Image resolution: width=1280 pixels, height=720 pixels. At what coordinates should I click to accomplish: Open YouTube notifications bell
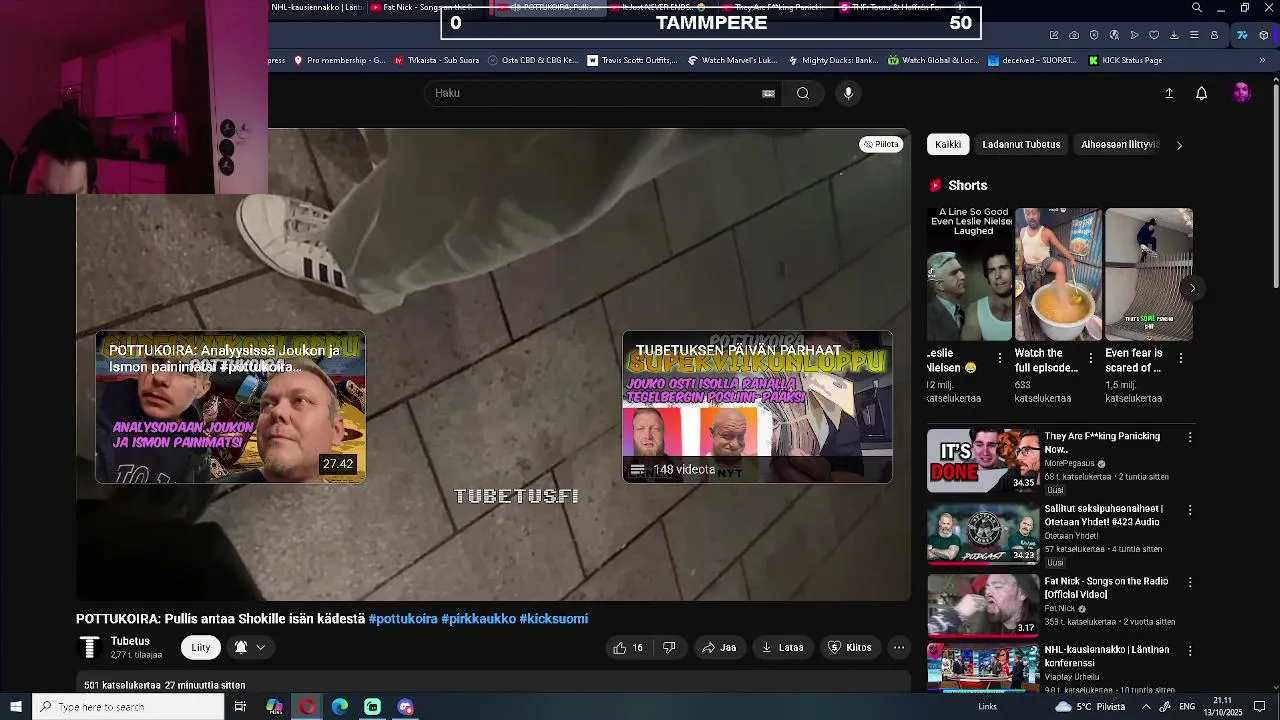coord(1202,93)
